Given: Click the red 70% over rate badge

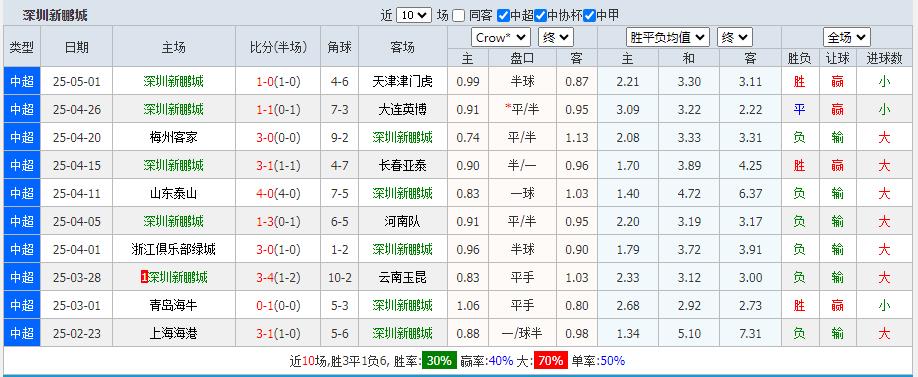Looking at the screenshot, I should (551, 361).
